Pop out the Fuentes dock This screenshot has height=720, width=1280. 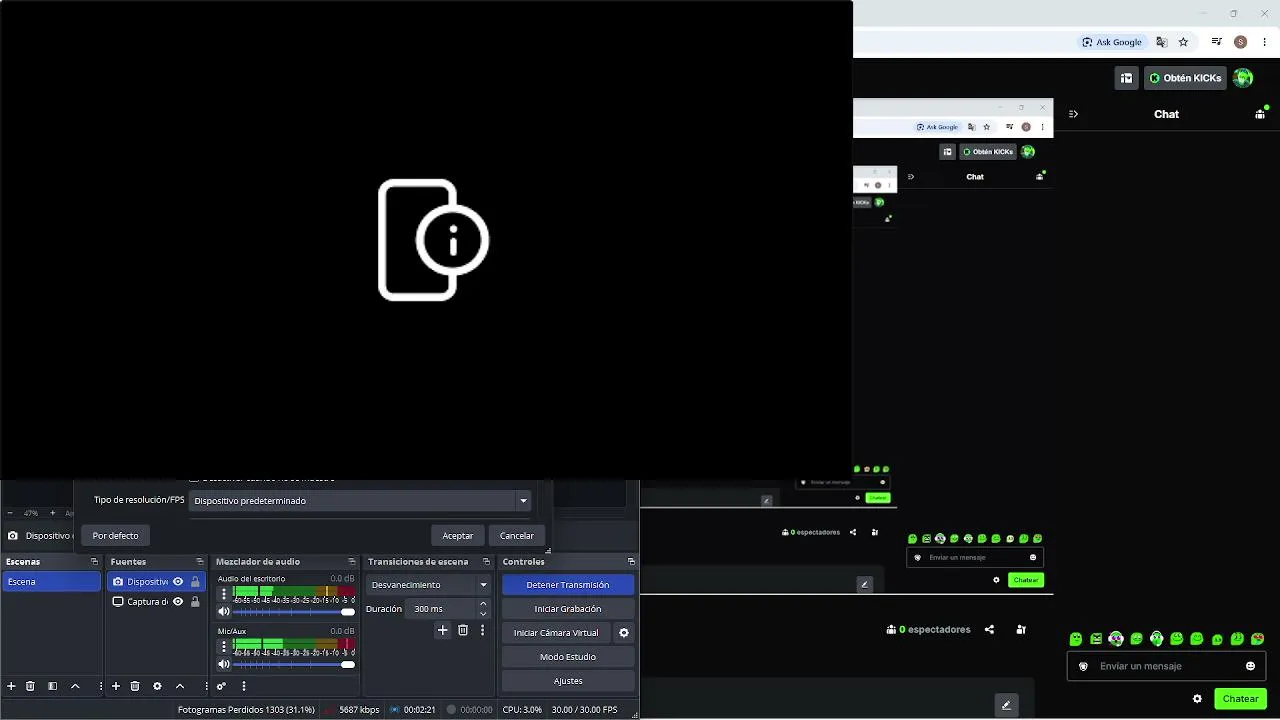click(x=199, y=562)
